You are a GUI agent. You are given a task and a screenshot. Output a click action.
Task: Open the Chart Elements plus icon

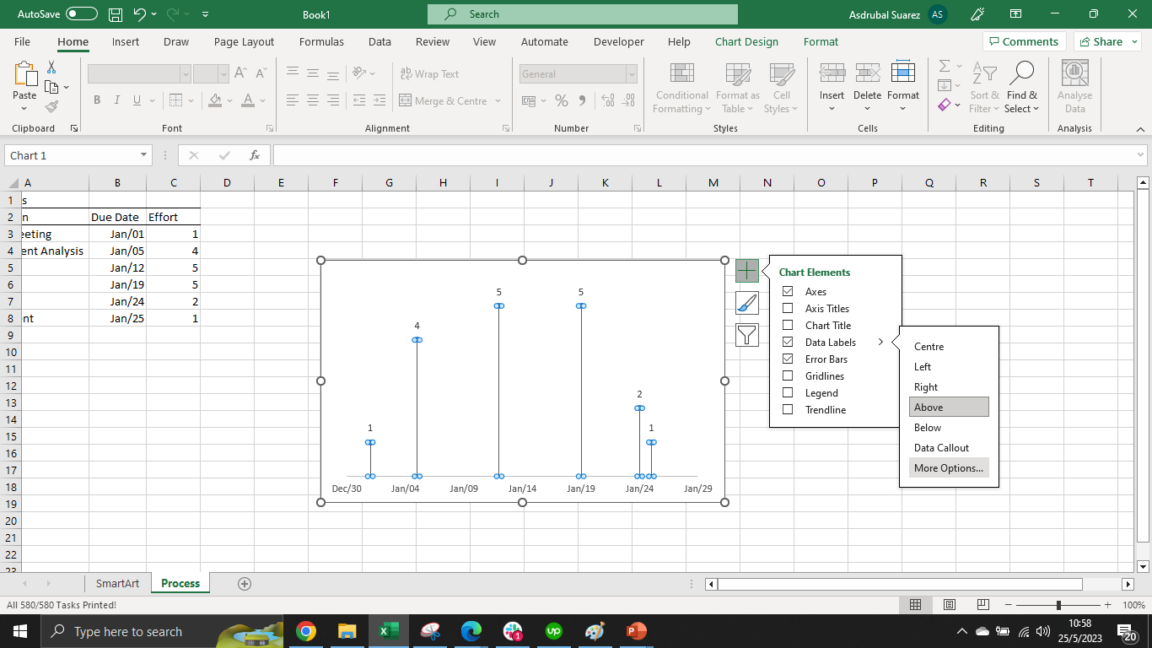click(x=746, y=270)
